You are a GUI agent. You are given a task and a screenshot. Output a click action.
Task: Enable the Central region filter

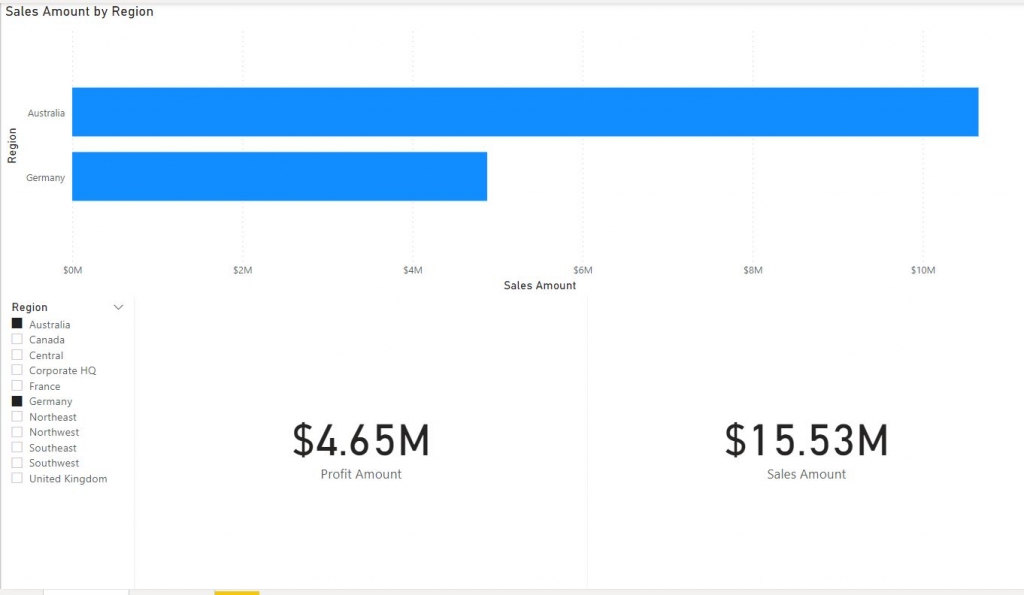tap(15, 354)
